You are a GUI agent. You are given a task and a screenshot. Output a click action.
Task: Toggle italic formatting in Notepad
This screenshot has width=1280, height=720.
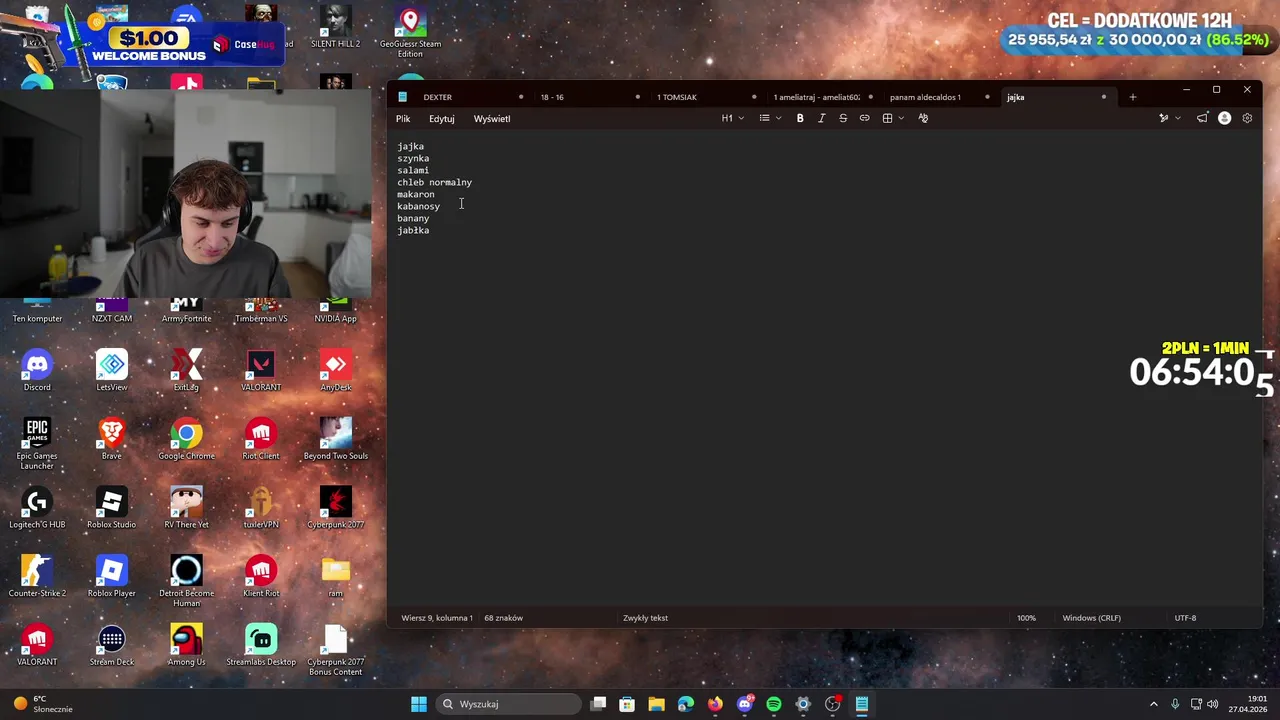(x=822, y=118)
